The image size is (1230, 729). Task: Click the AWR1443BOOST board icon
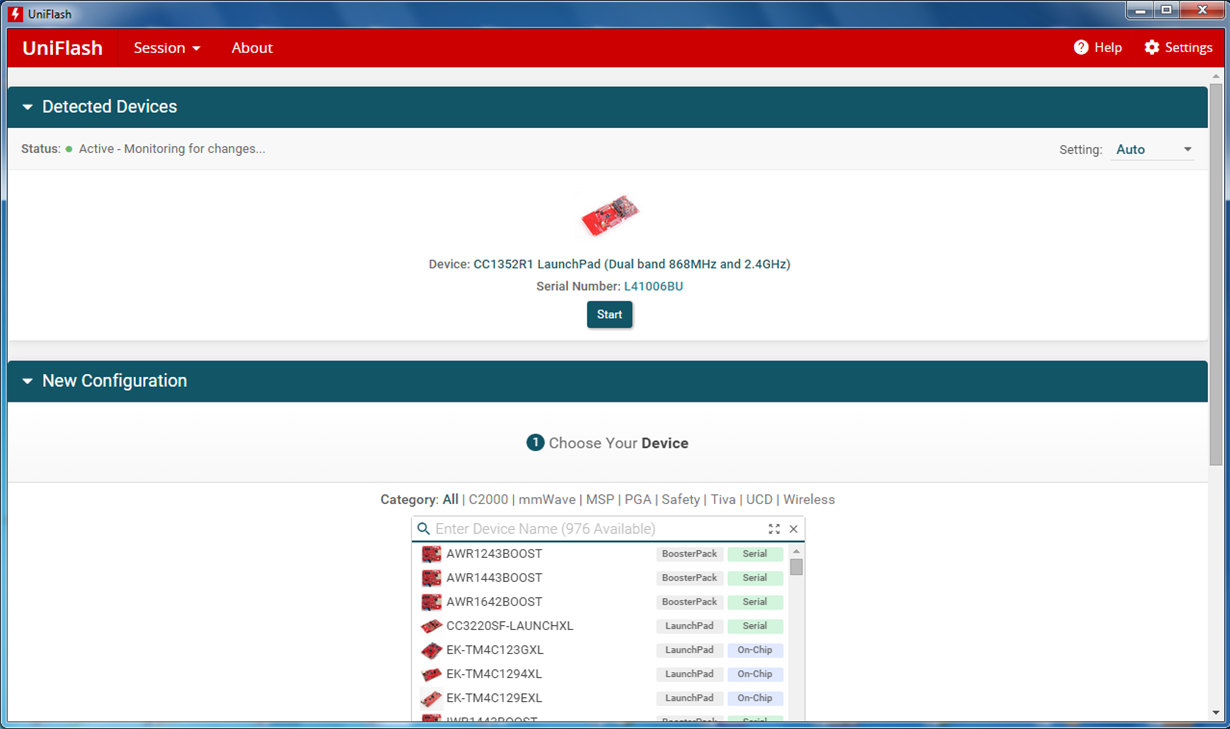coord(431,578)
